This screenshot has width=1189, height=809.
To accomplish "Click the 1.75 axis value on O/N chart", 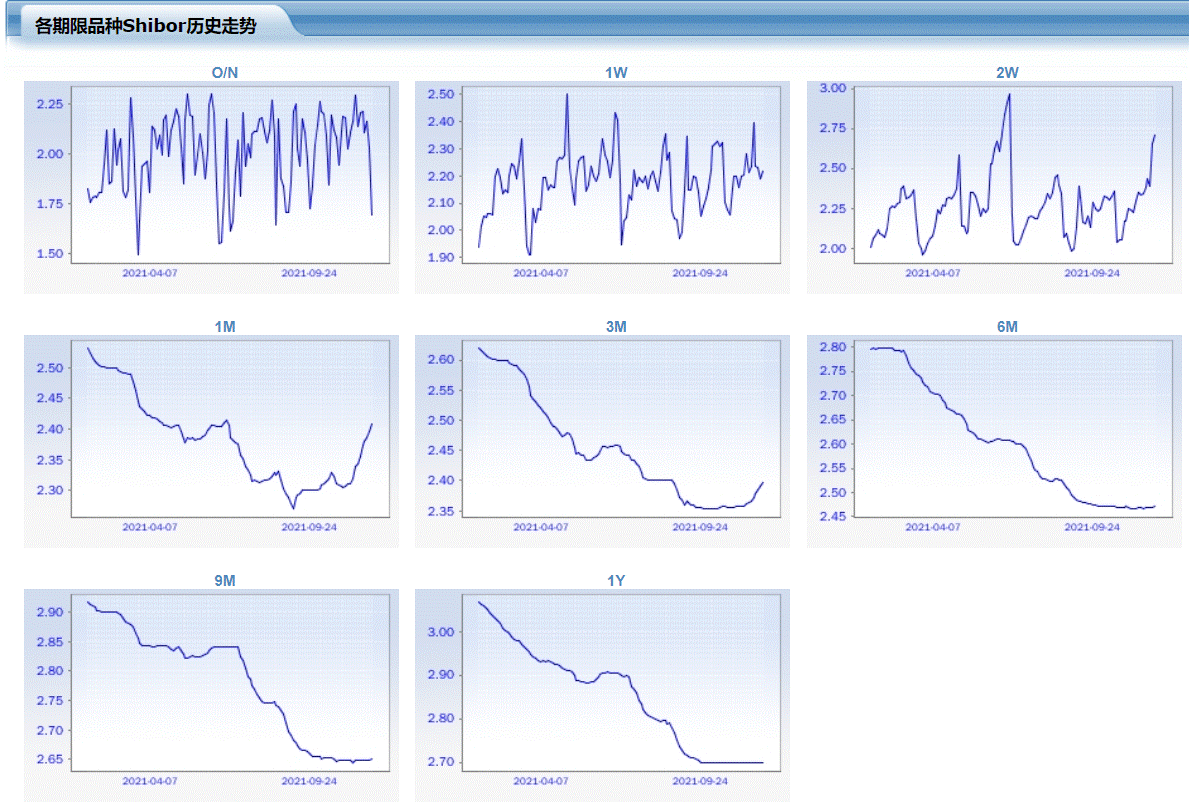I will point(50,203).
